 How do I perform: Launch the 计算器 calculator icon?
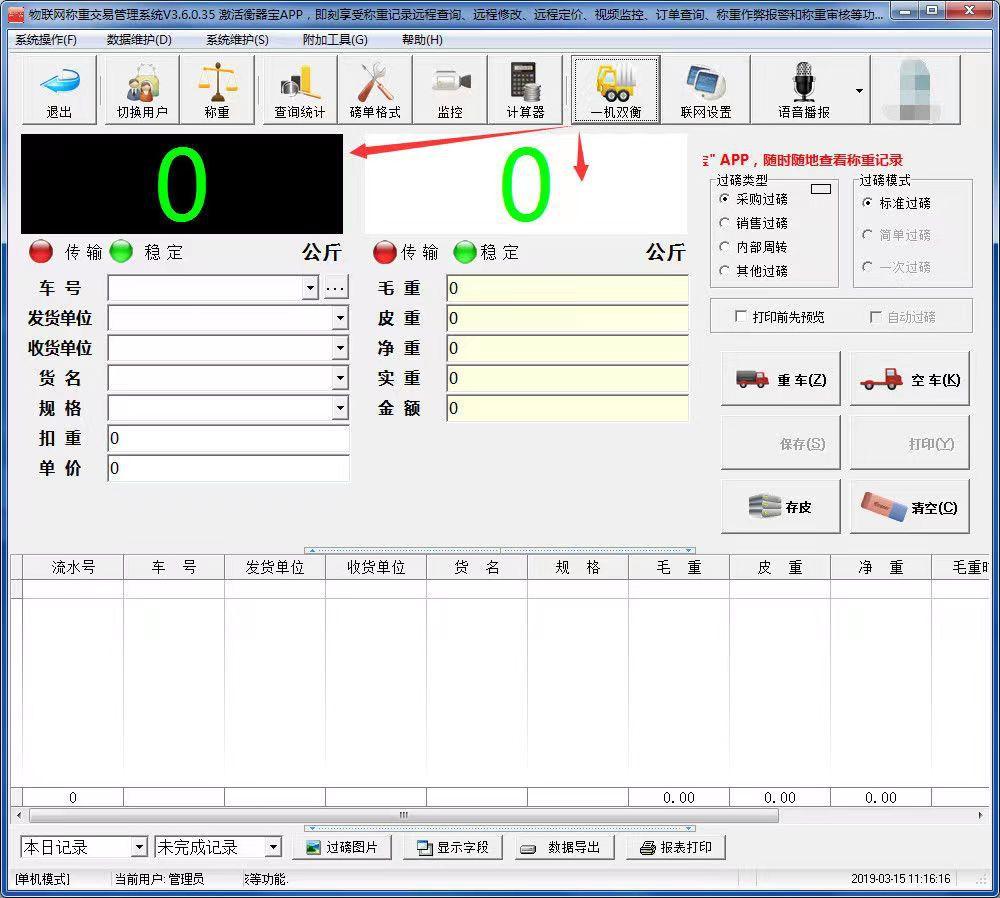(x=525, y=89)
